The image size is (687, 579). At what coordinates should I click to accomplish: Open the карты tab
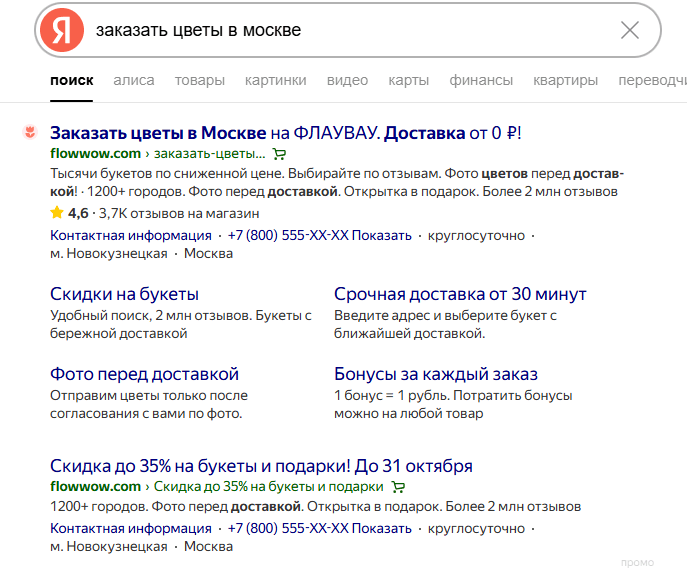408,81
